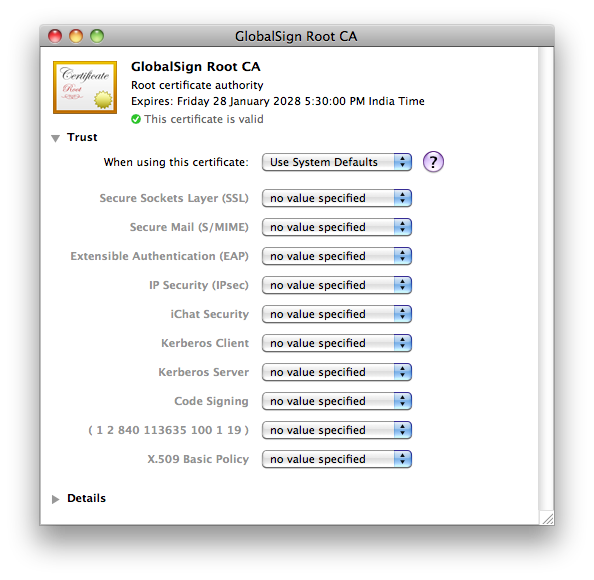Open the Kerberos Server dropdown
This screenshot has height=580, width=594.
point(336,372)
